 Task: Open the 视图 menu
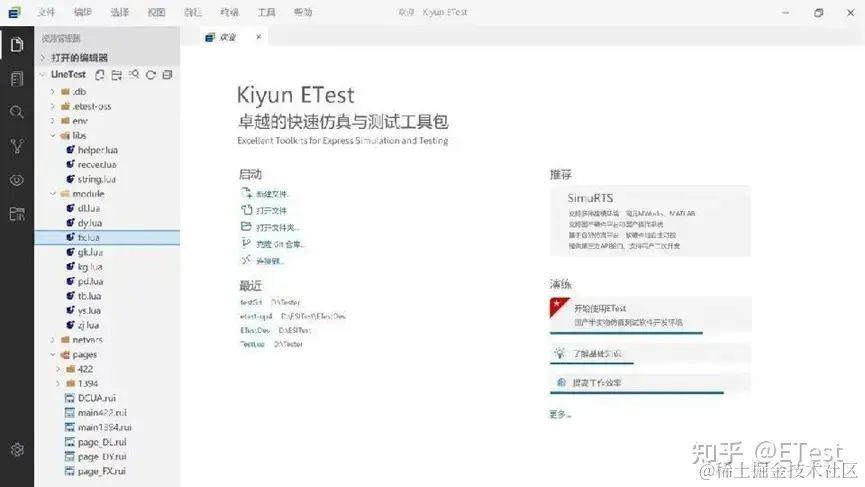click(x=156, y=12)
